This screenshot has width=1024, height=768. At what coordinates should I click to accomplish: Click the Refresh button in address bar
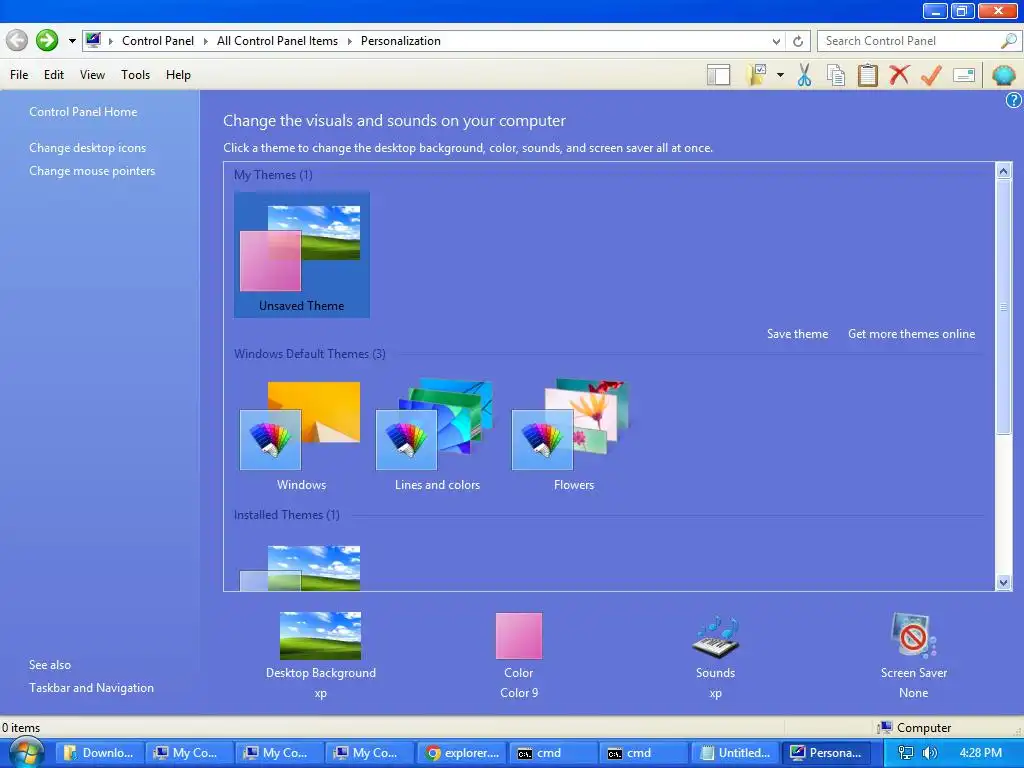pos(797,41)
